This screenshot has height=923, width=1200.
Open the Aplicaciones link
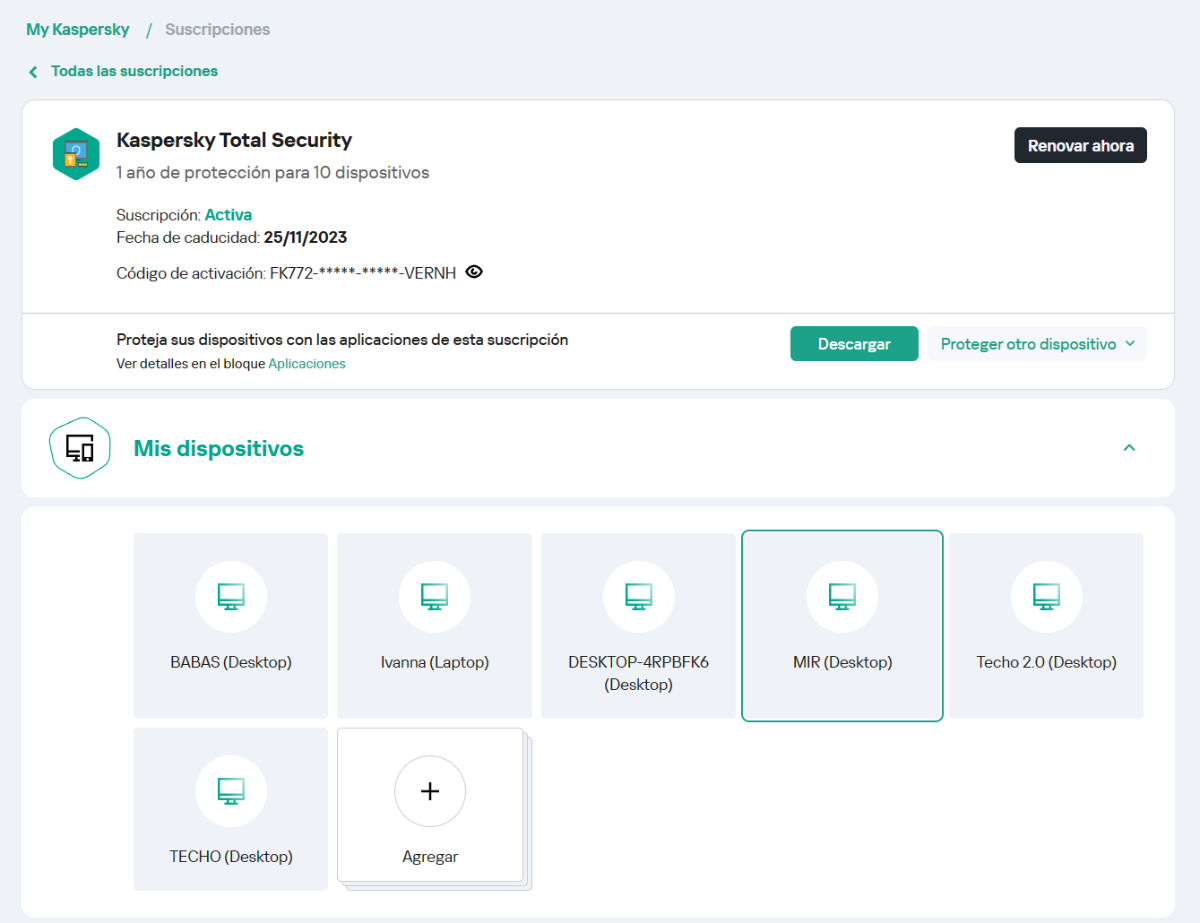307,364
